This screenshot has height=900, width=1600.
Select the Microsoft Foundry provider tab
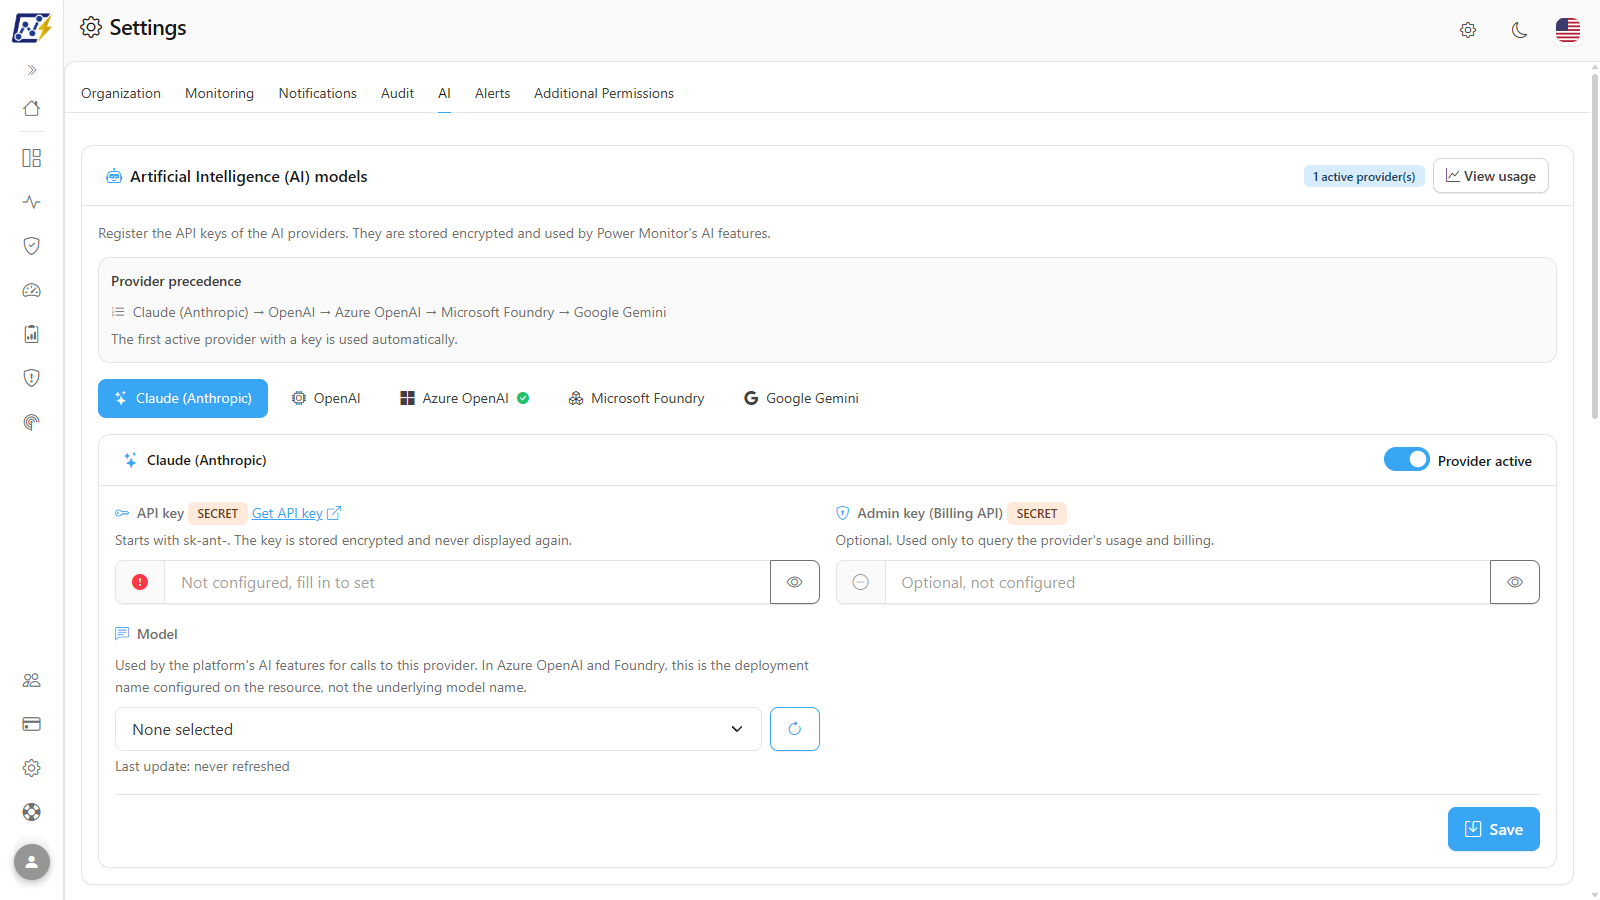[637, 398]
